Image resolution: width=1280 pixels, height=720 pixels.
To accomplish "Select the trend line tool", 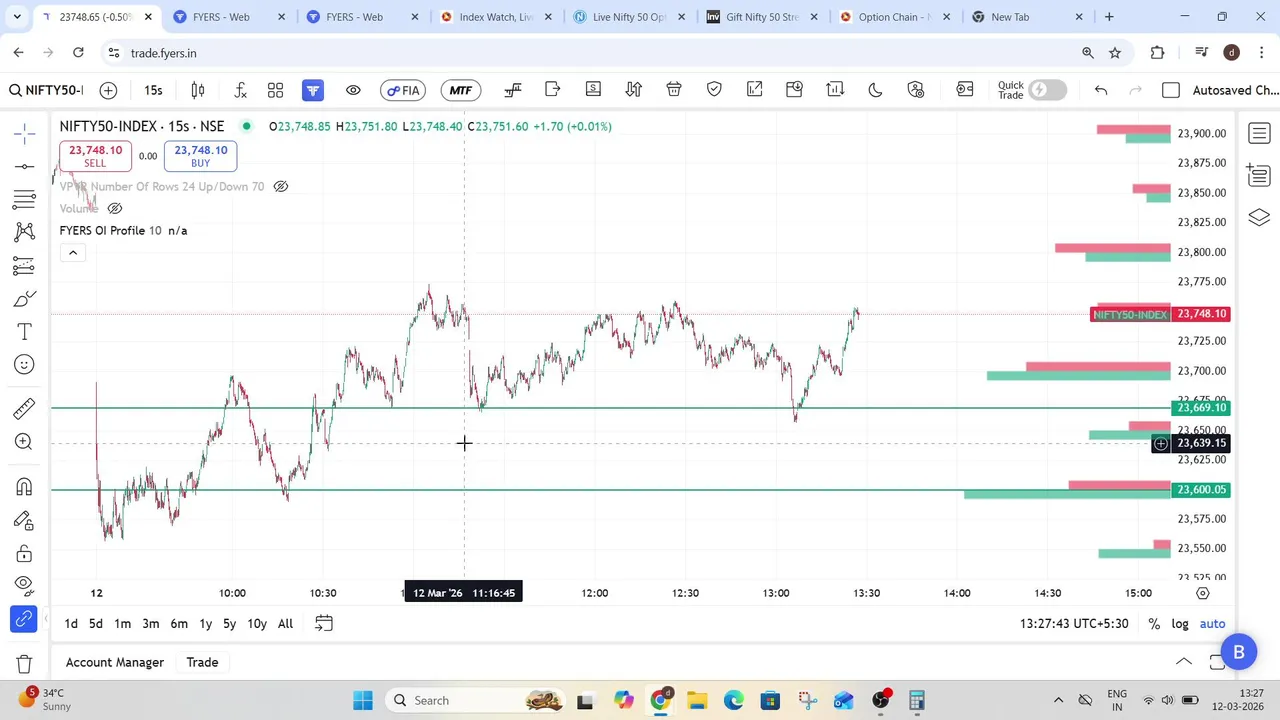I will pos(25,166).
